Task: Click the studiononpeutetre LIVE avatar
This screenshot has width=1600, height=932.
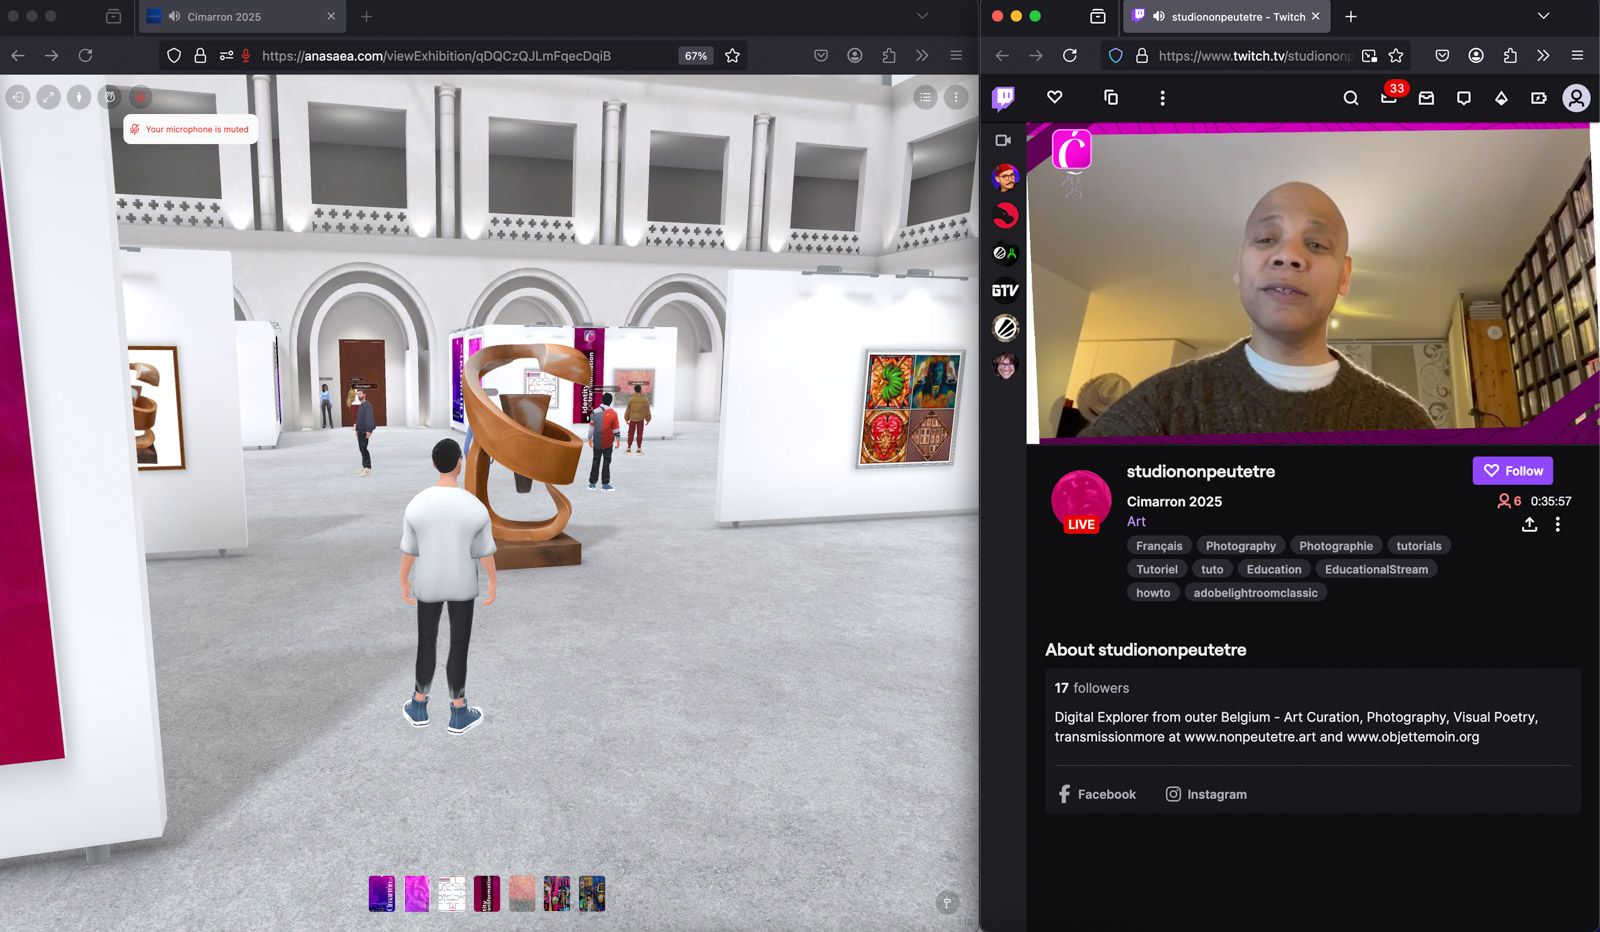Action: (1081, 501)
